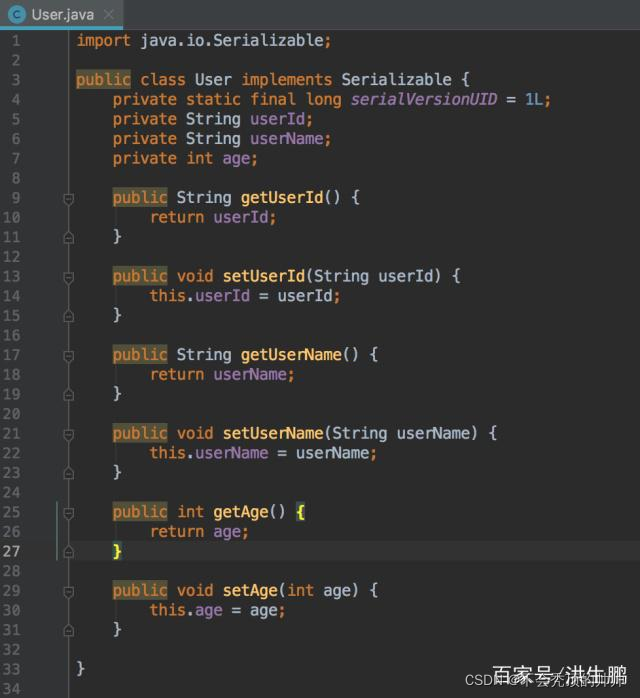
Task: Click 'getUserId' method name
Action: (x=282, y=198)
